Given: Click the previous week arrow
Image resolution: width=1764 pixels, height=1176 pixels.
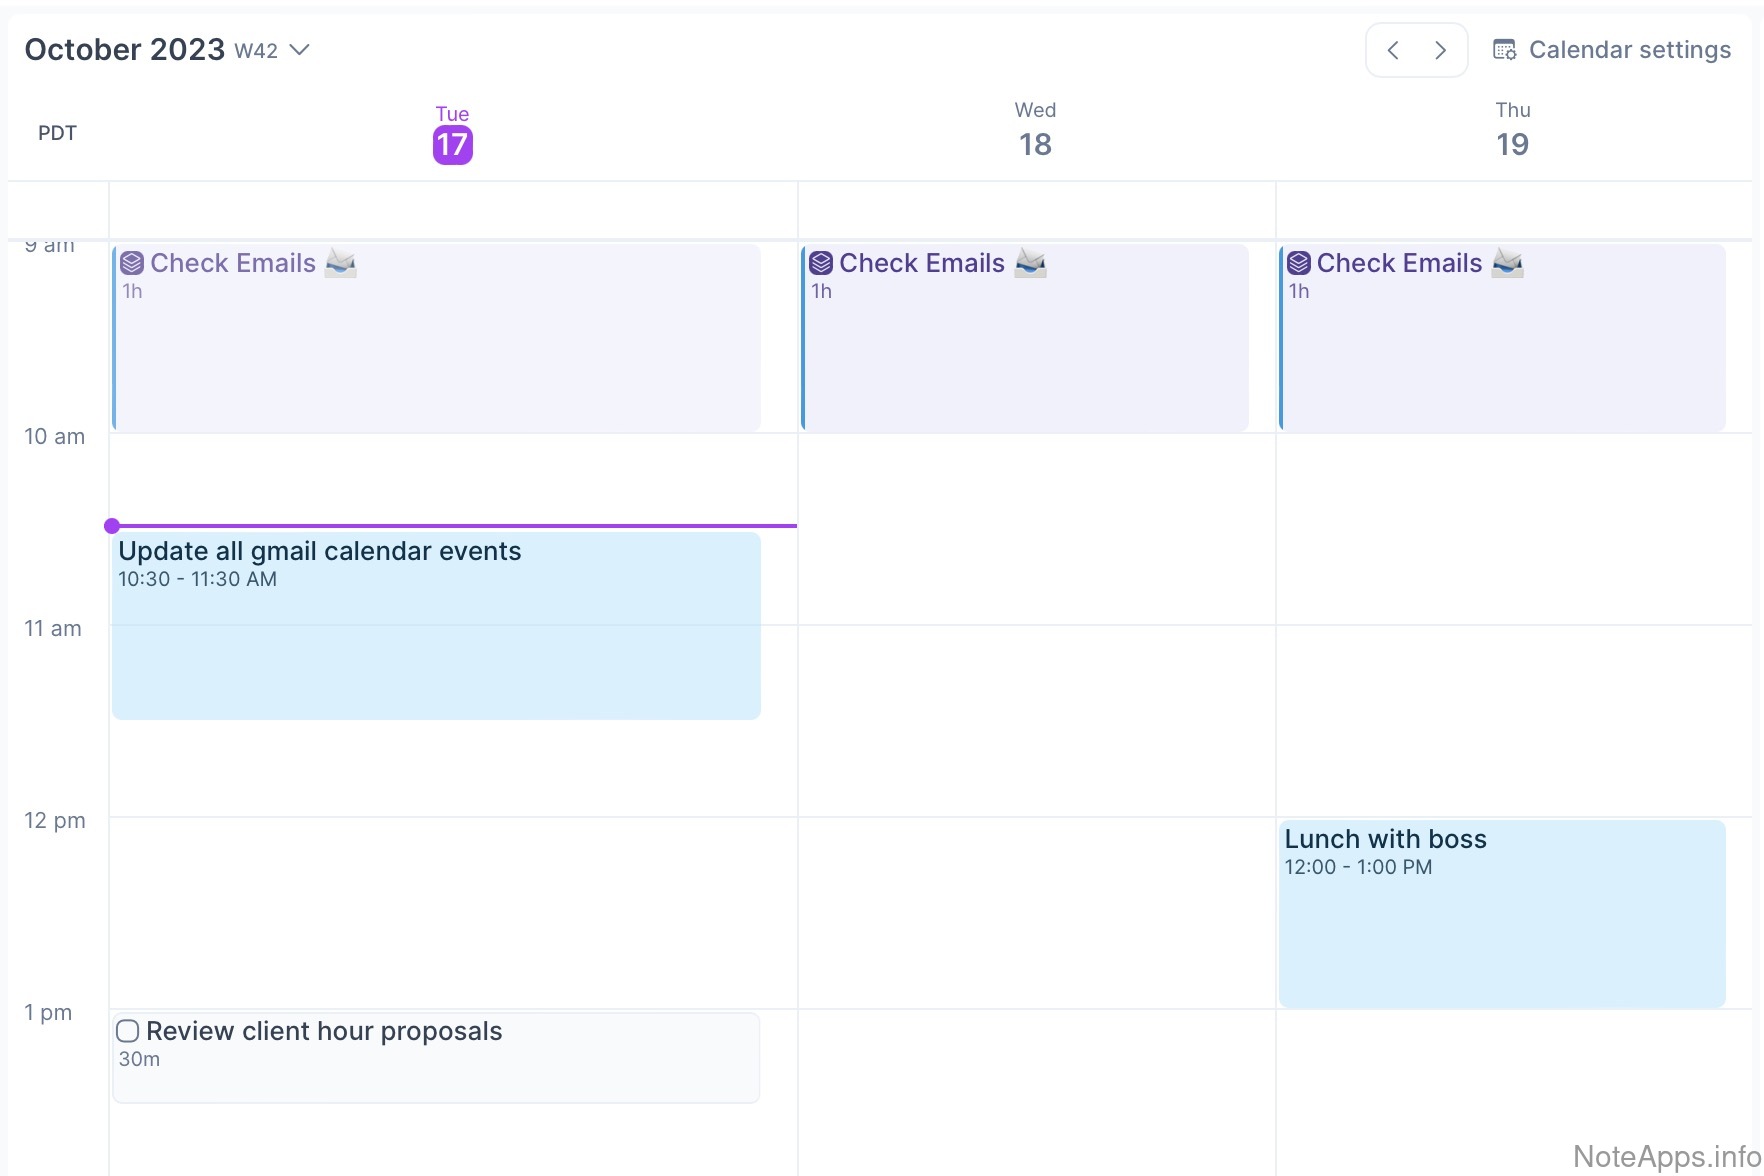Looking at the screenshot, I should point(1393,50).
